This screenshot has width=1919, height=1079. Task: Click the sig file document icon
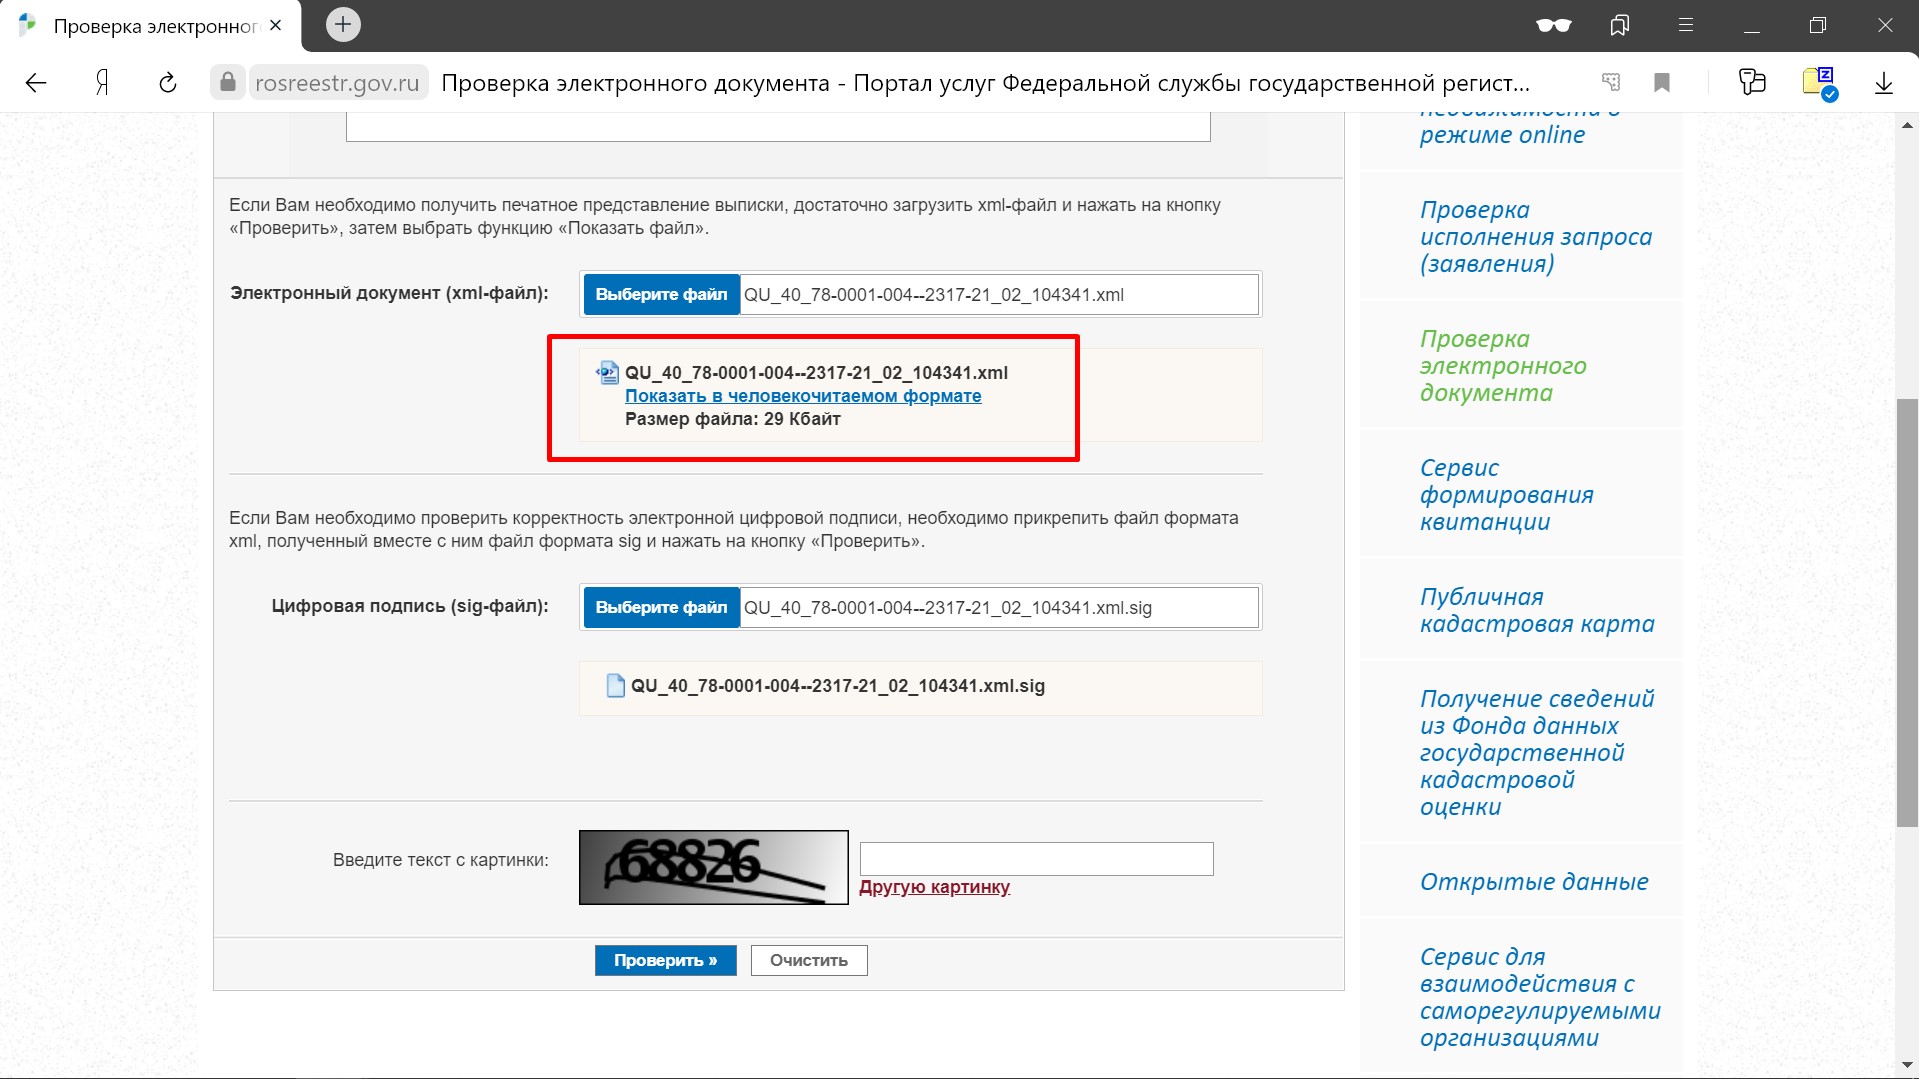(616, 686)
